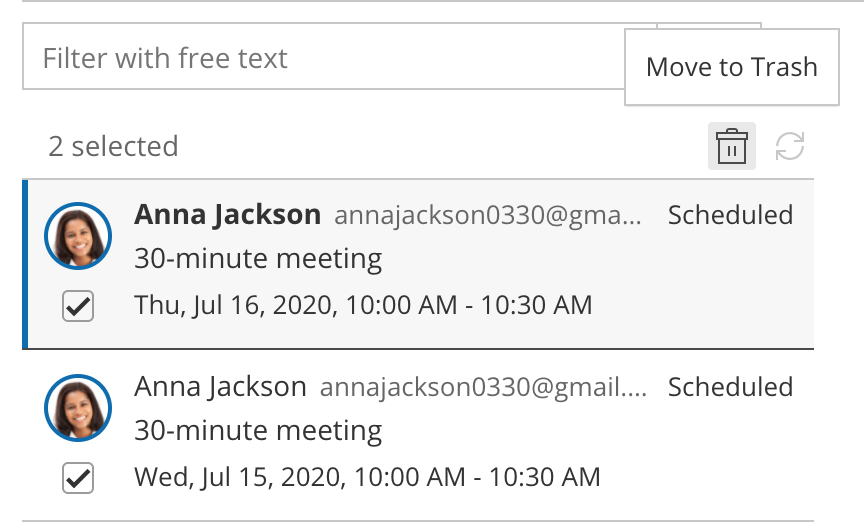Click Scheduled status of the Jul 15 meeting
The image size is (864, 528).
point(730,387)
